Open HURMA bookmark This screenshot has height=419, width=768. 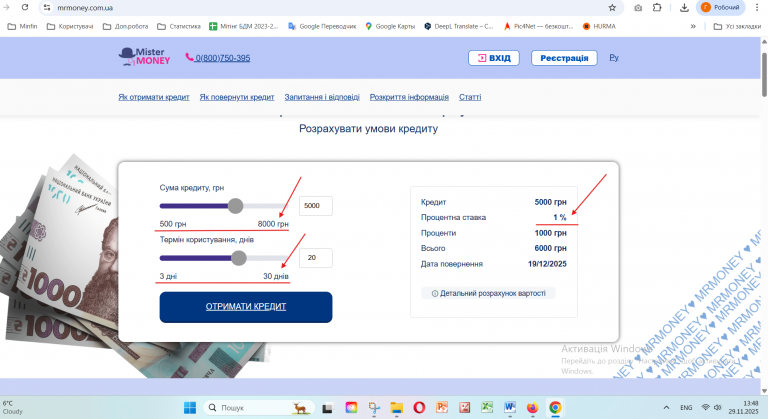coord(599,26)
